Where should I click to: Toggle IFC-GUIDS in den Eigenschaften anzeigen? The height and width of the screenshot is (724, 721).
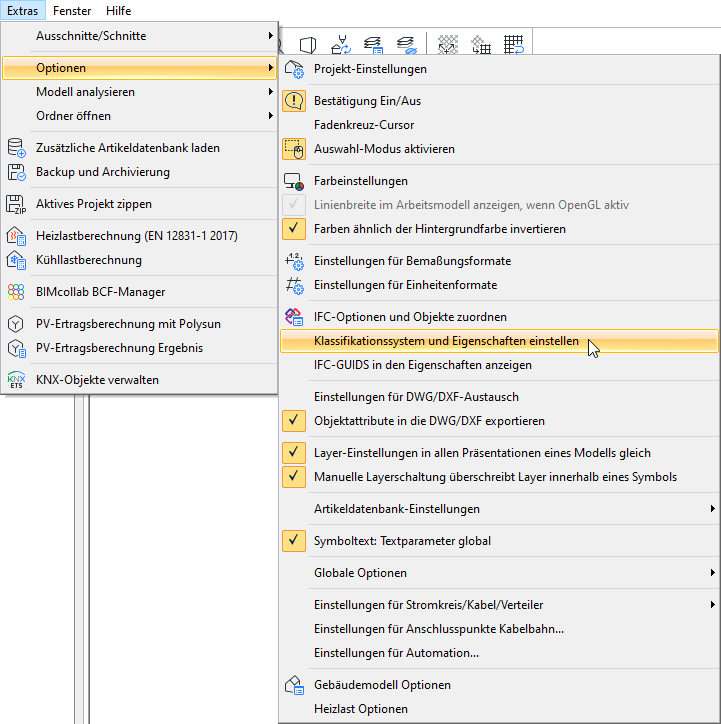(x=499, y=365)
